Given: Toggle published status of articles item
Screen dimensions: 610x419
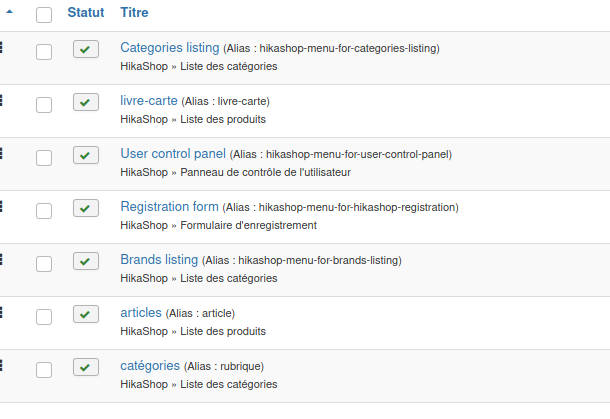Looking at the screenshot, I should (86, 315).
